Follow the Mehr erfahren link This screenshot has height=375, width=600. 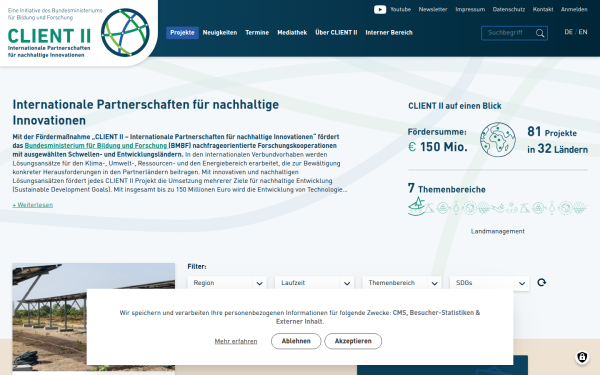click(236, 341)
